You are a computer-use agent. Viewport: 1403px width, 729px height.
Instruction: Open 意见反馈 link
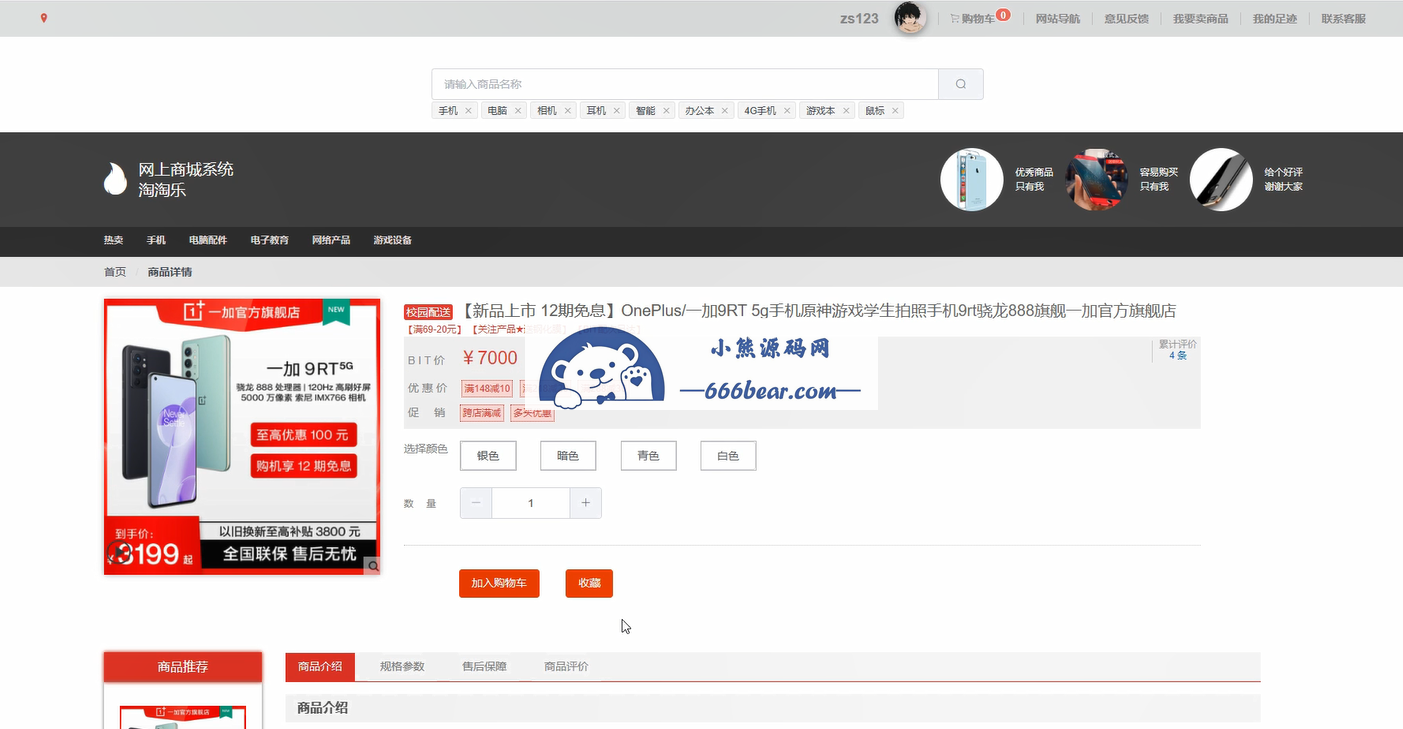pos(1126,19)
